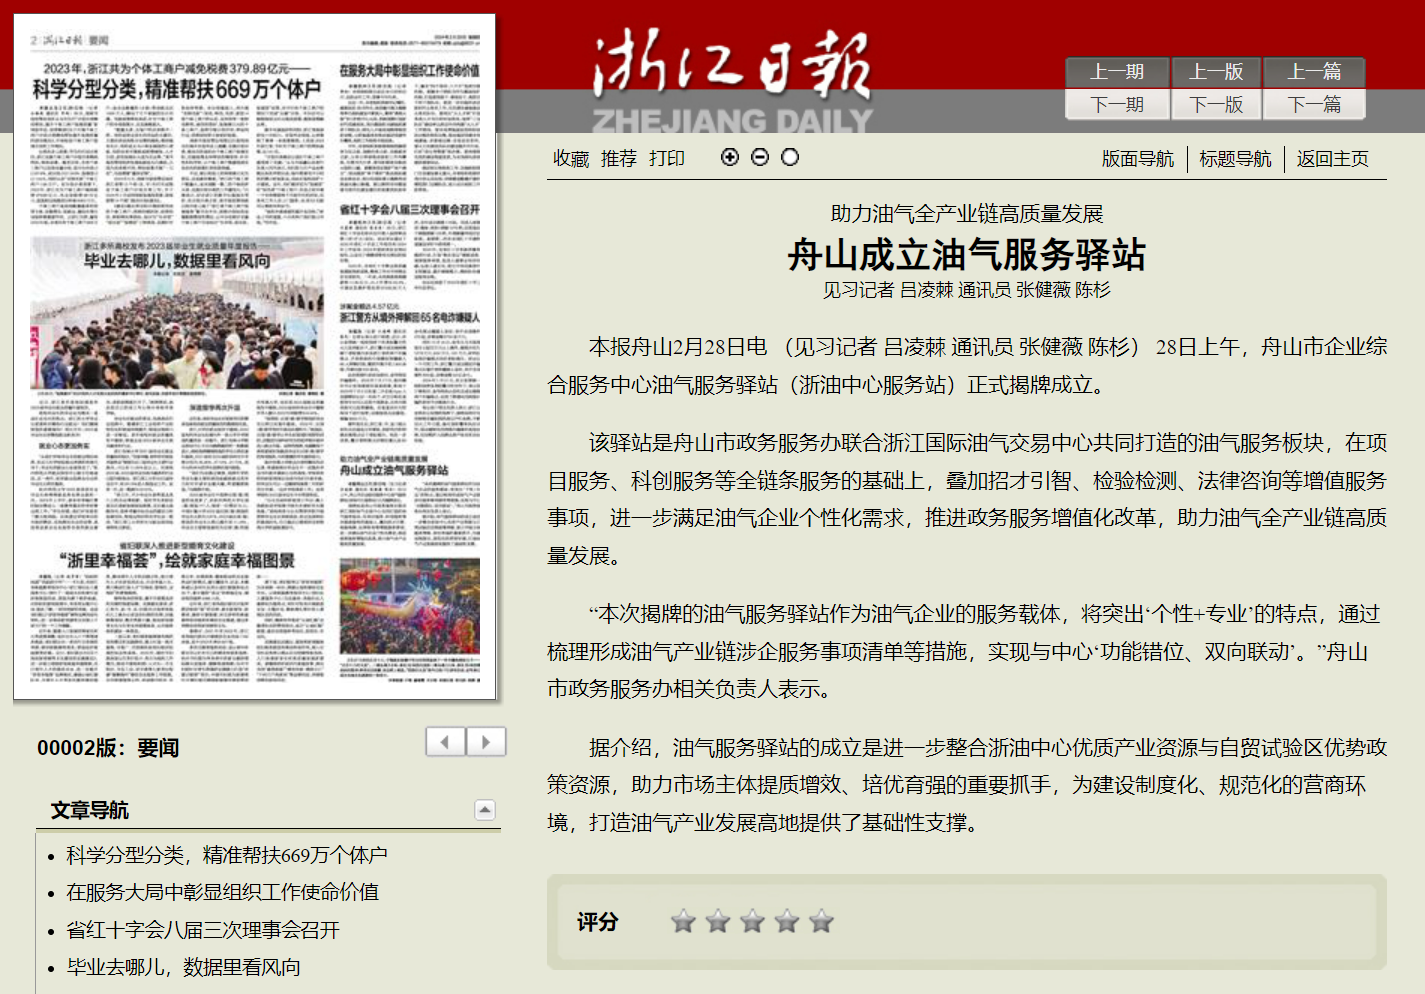Rate the article five stars
Viewport: 1425px width, 994px height.
821,921
